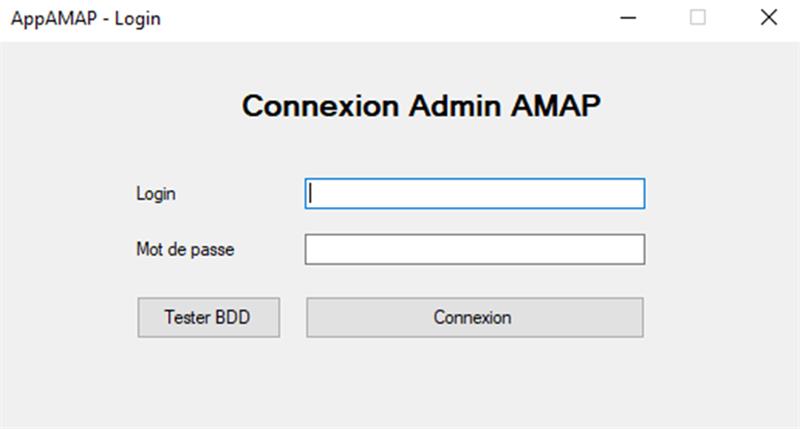Viewport: 800px width, 429px height.
Task: Click the greyed-out maximize icon
Action: point(698,18)
